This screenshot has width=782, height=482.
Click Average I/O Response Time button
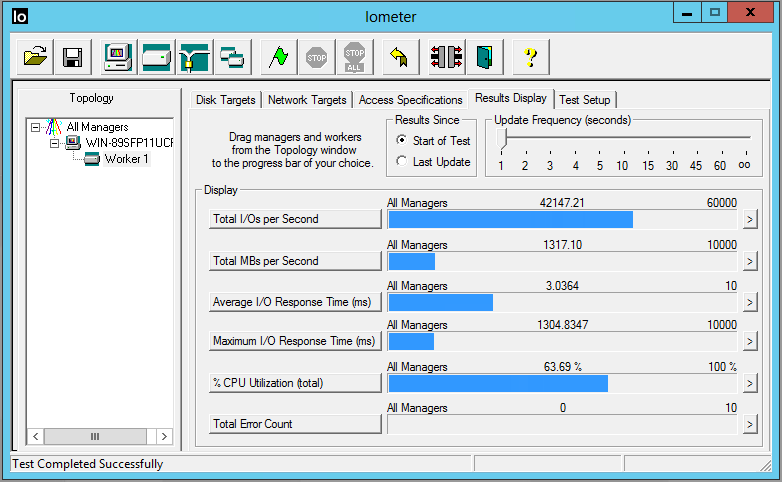(295, 302)
